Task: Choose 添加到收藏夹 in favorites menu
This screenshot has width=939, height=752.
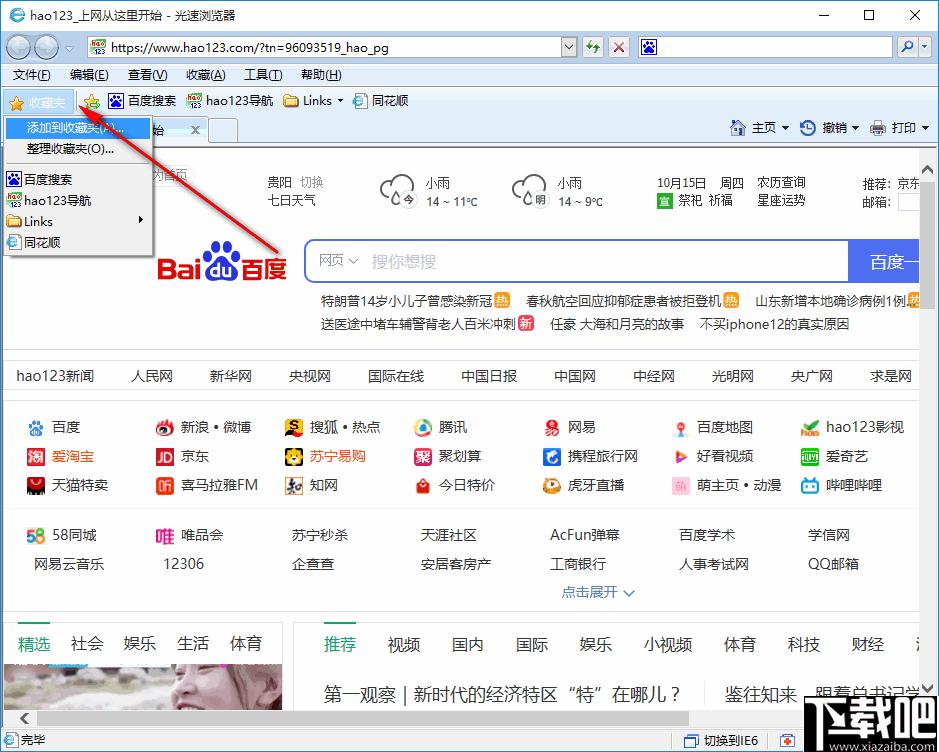Action: (x=78, y=128)
